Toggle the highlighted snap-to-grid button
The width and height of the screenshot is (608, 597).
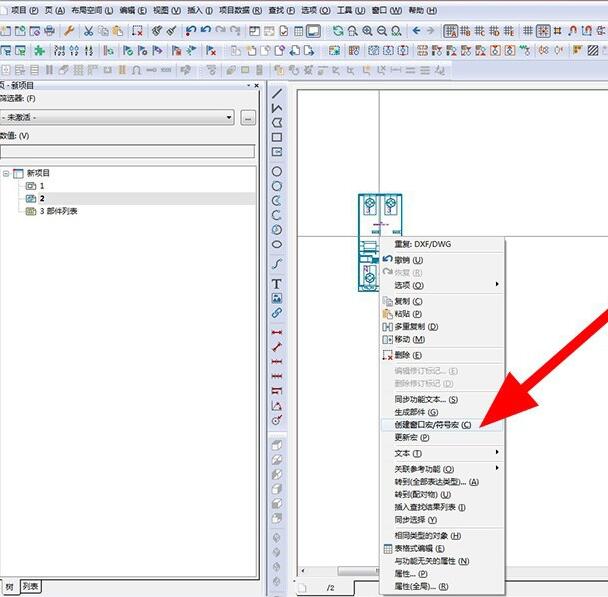tap(543, 31)
